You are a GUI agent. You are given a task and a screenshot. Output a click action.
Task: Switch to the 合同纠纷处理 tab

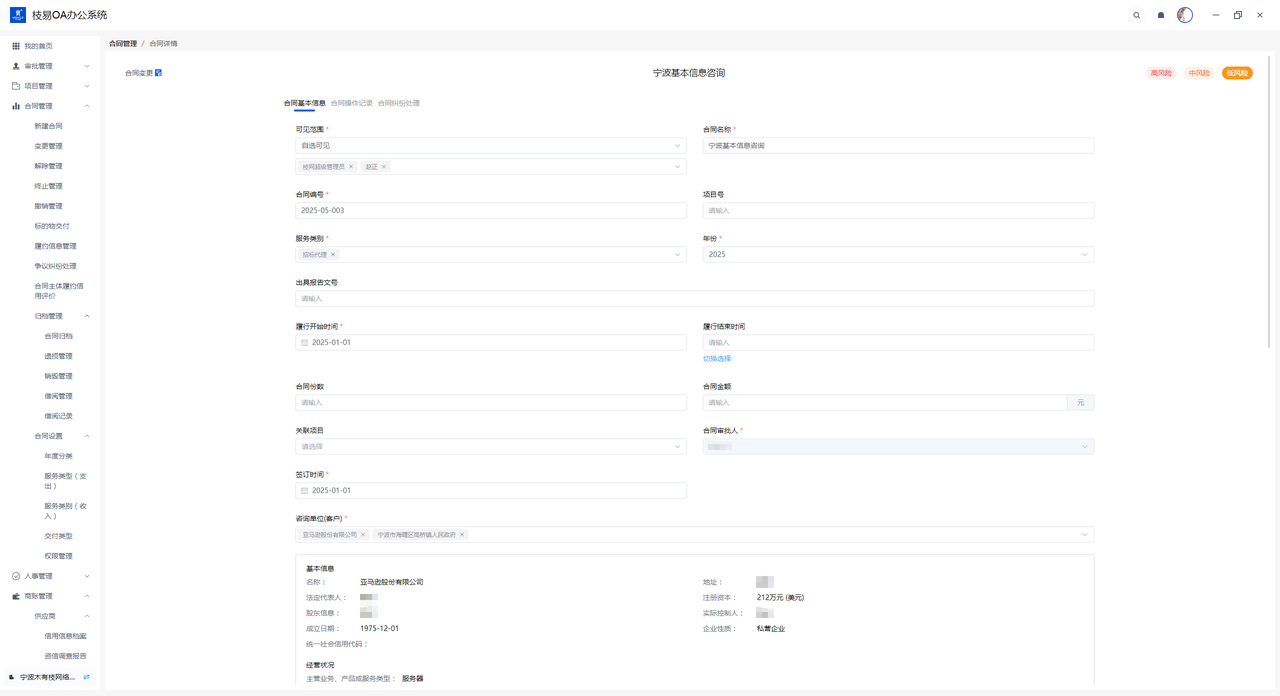[x=398, y=103]
